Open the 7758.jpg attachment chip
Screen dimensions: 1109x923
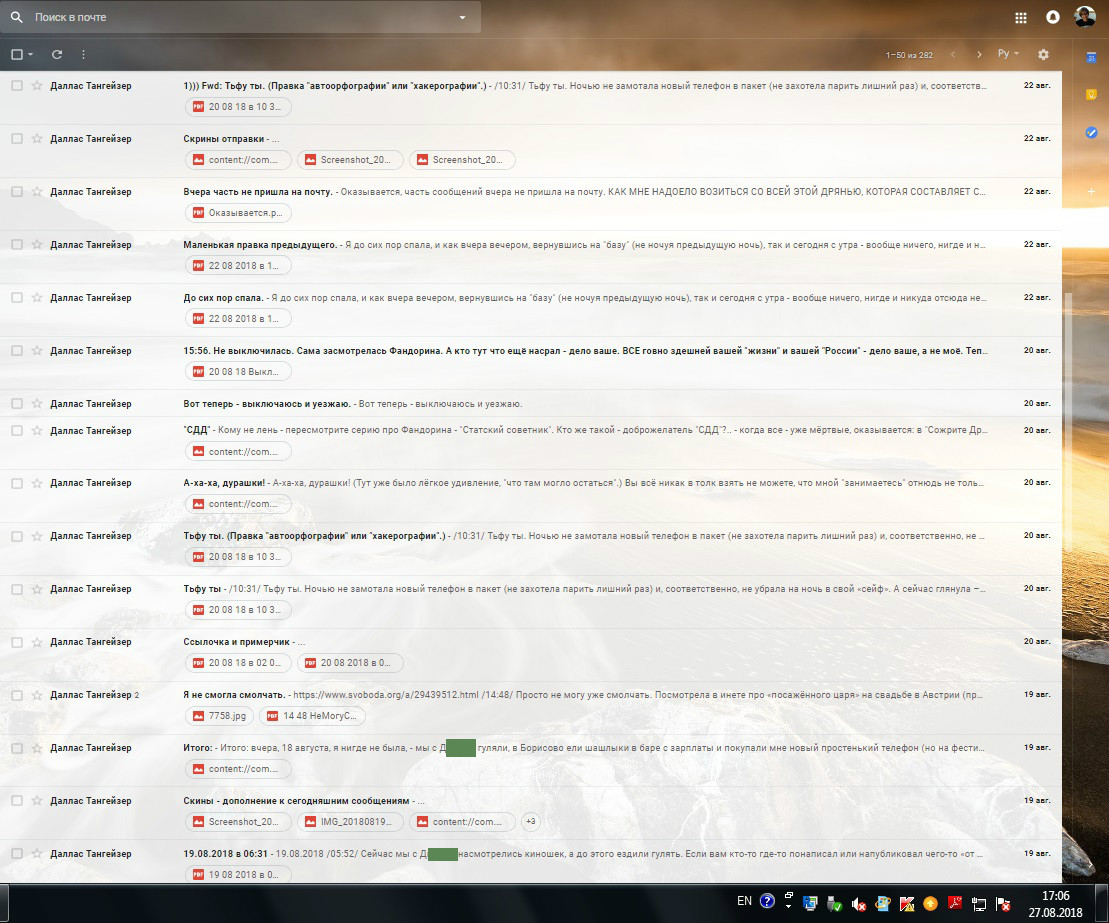(x=218, y=716)
